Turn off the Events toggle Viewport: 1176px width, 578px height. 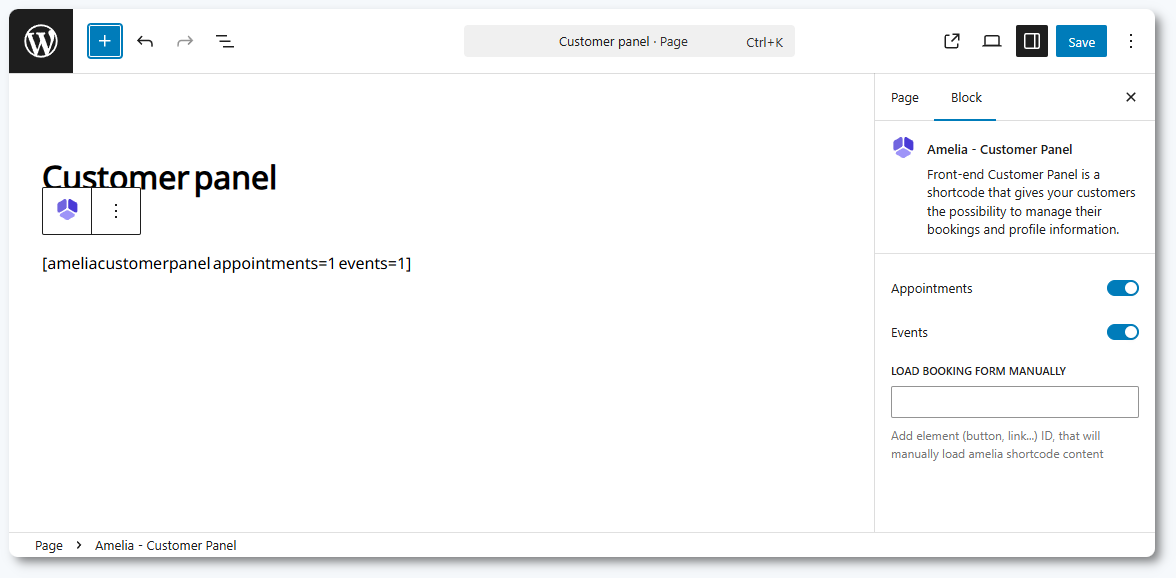pyautogui.click(x=1122, y=333)
